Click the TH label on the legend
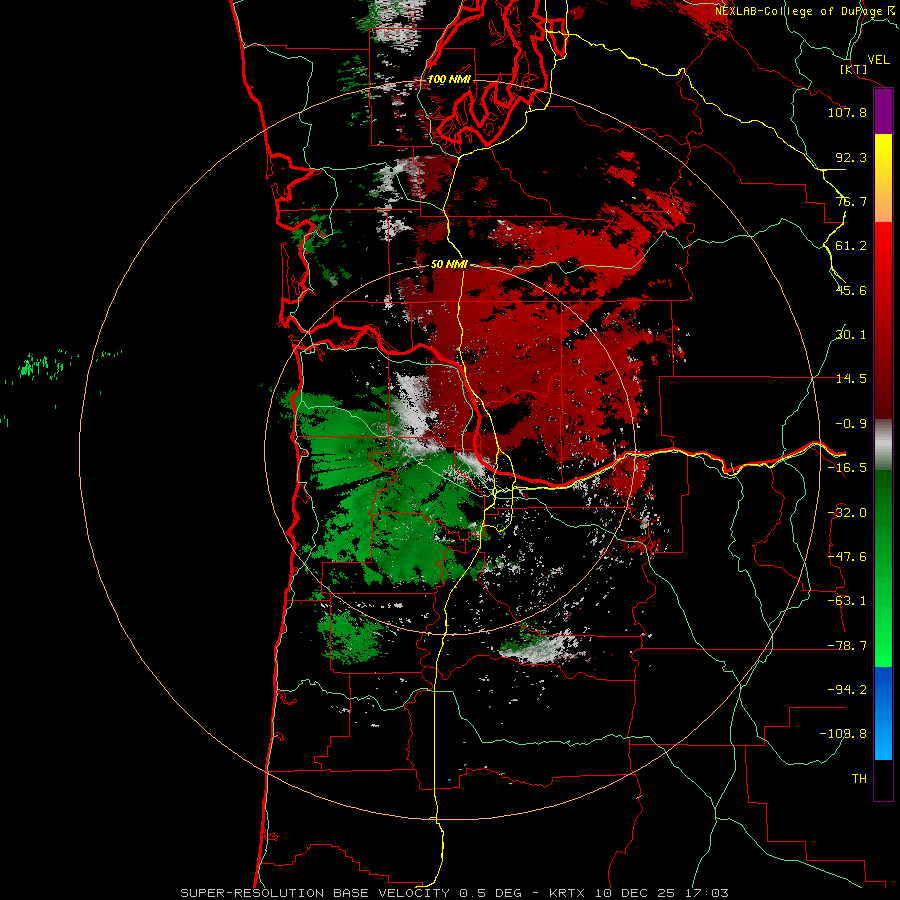Viewport: 900px width, 900px height. point(859,779)
